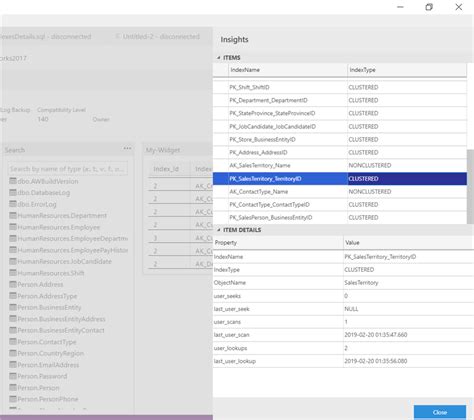Viewport: 474px width, 420px height.
Task: Select the AK_ContactType_Name row
Action: pyautogui.click(x=340, y=192)
